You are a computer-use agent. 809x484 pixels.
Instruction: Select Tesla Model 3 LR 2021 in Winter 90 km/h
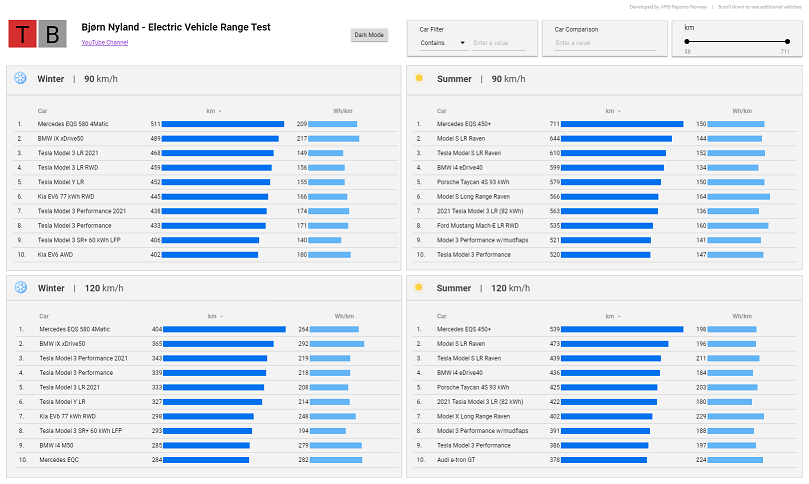click(x=68, y=153)
